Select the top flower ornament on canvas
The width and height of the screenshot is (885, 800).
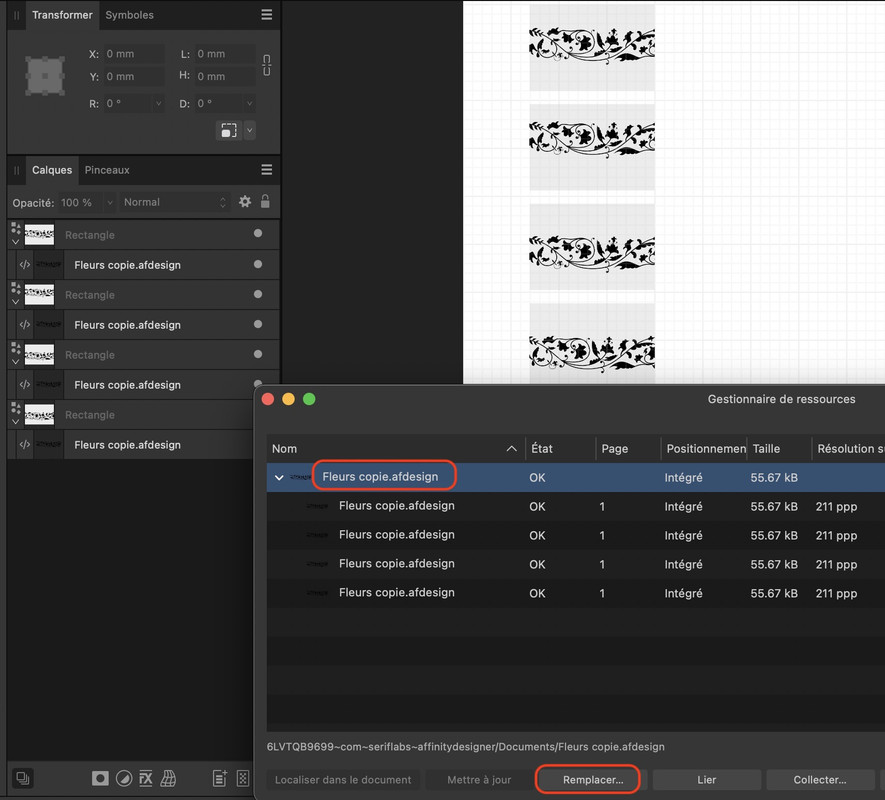(592, 44)
